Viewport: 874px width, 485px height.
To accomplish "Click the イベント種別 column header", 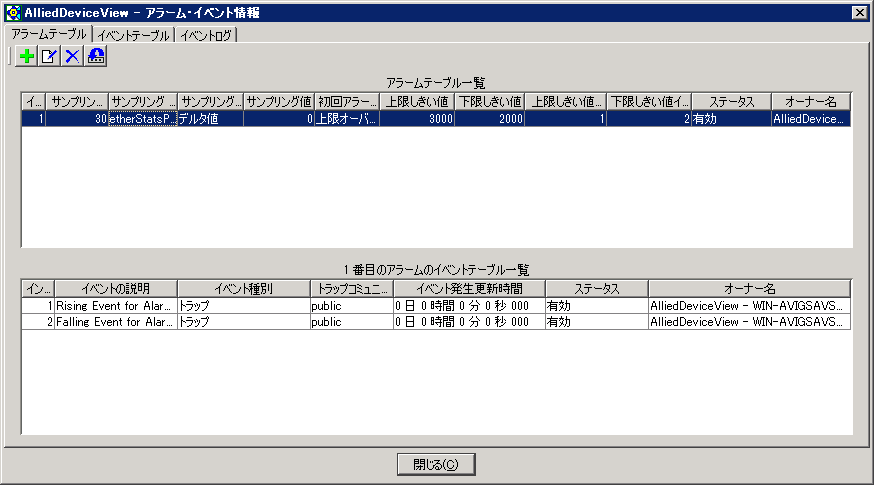I will tap(242, 288).
